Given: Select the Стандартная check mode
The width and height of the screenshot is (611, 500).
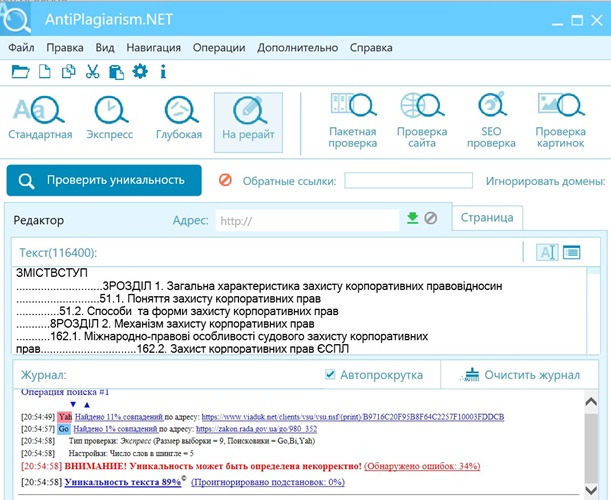Looking at the screenshot, I should [x=40, y=119].
